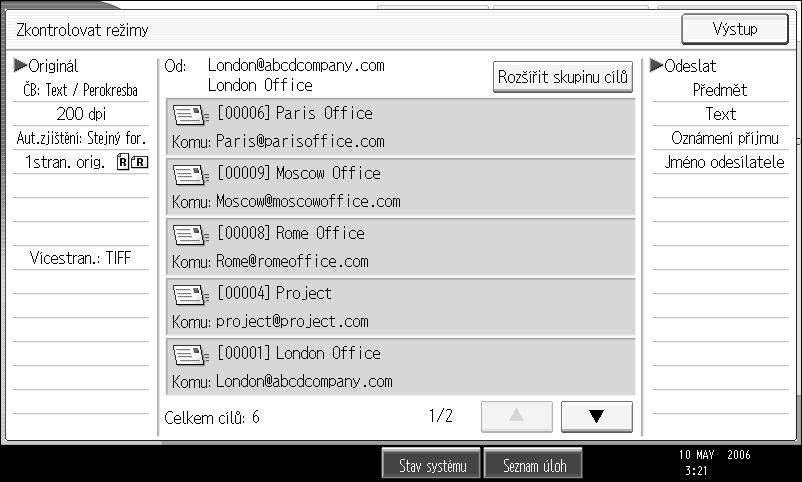
Task: Expand destination groups with Rozšířit skupinu cílů
Action: click(x=563, y=77)
